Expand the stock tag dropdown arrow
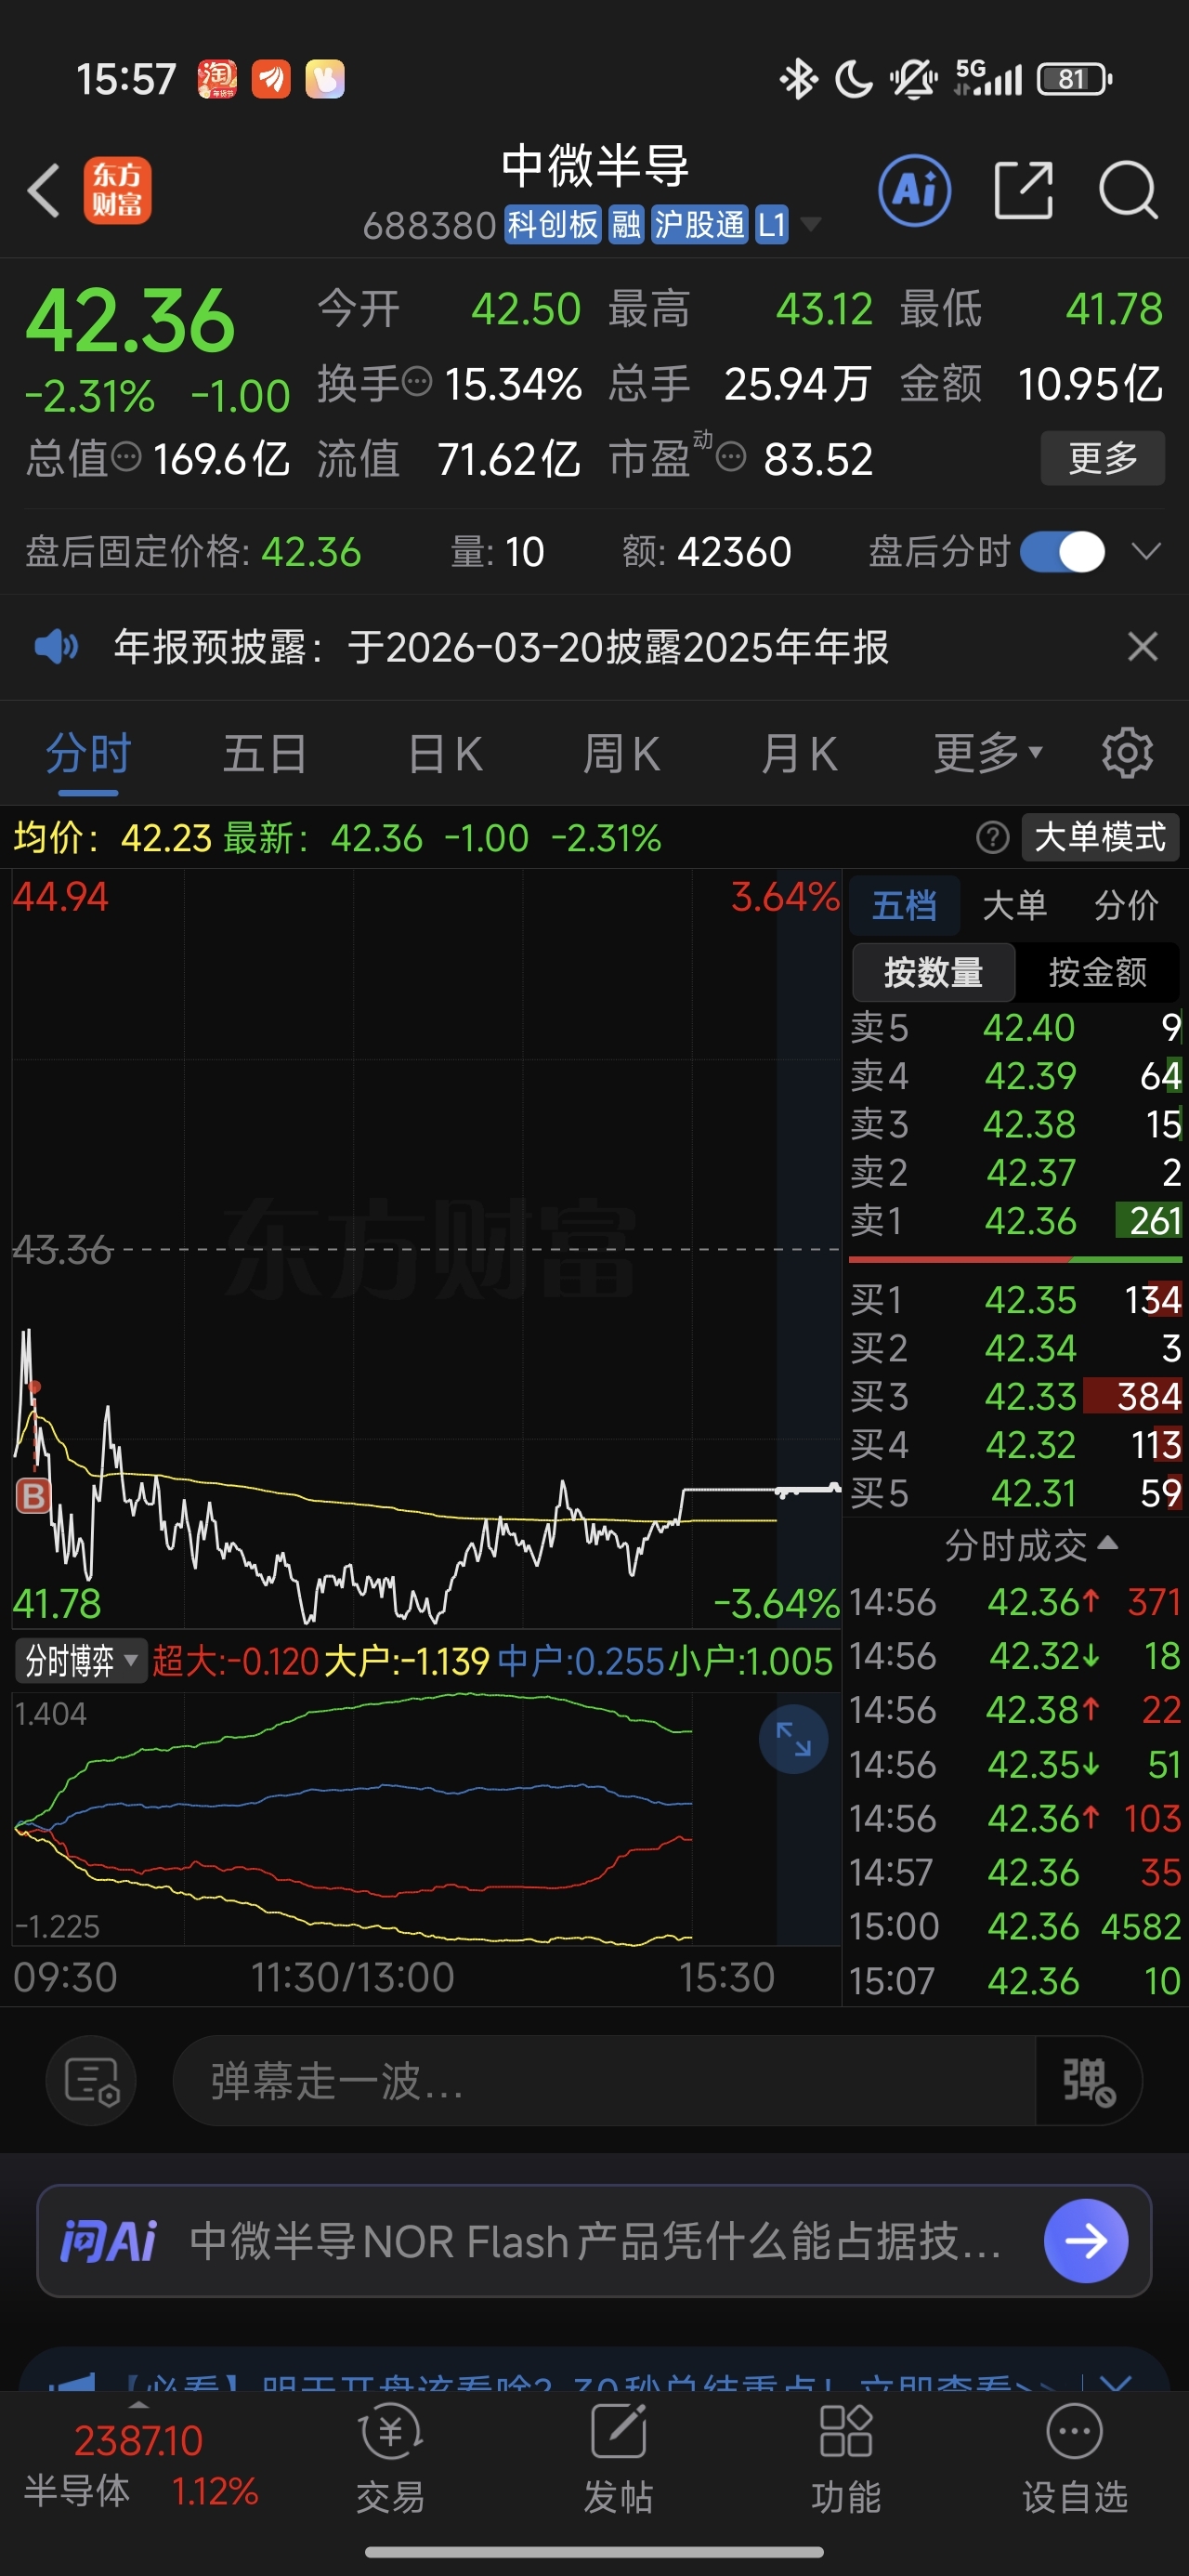 pos(811,224)
